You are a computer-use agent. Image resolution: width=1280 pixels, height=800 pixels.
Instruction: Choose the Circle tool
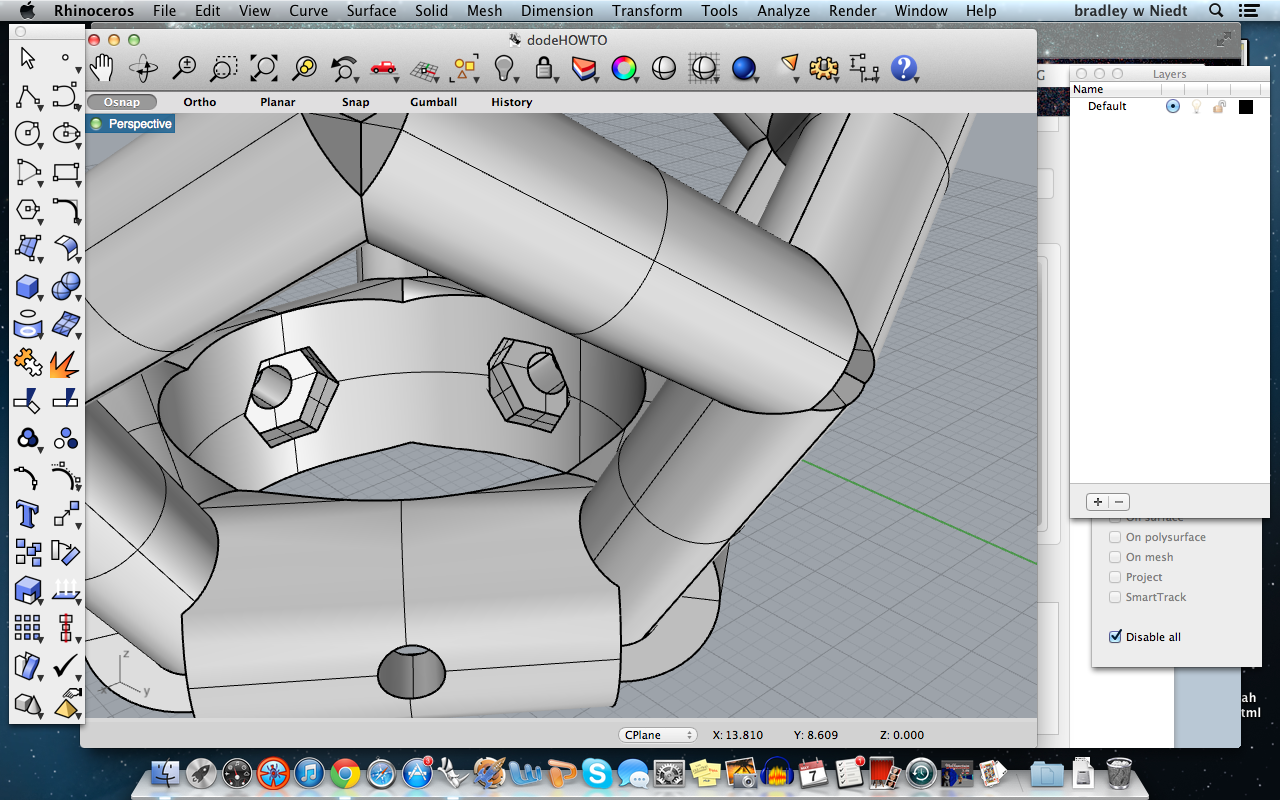click(28, 133)
